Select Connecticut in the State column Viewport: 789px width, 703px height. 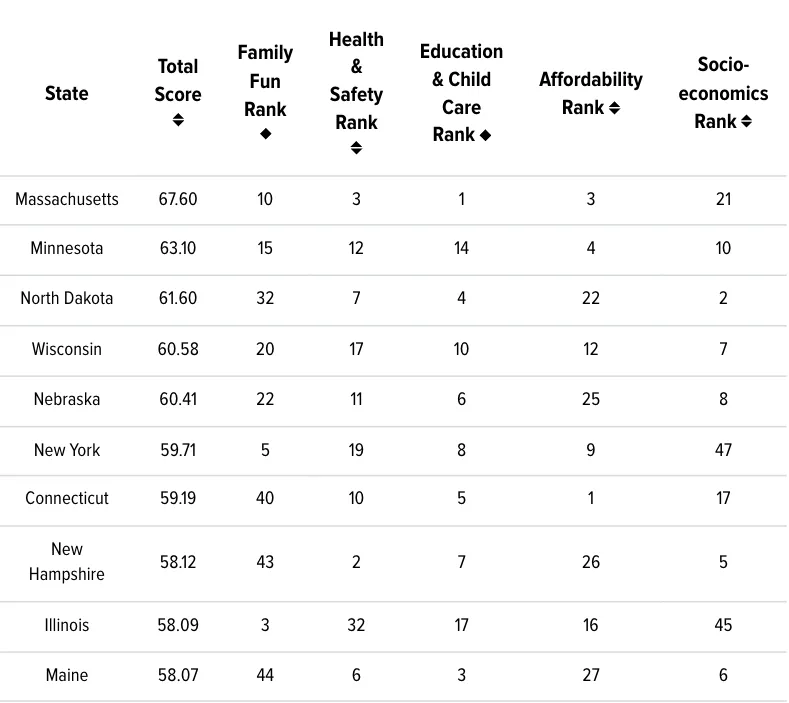coord(67,498)
